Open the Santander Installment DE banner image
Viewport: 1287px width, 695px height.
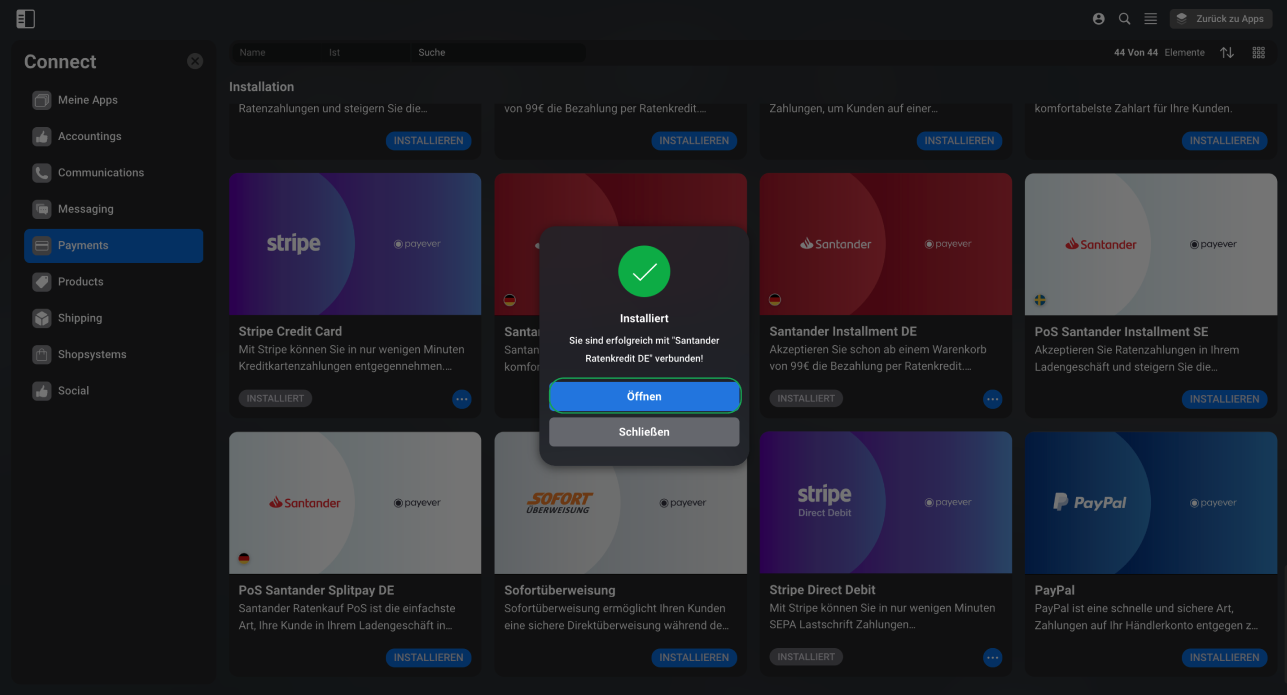coord(886,244)
